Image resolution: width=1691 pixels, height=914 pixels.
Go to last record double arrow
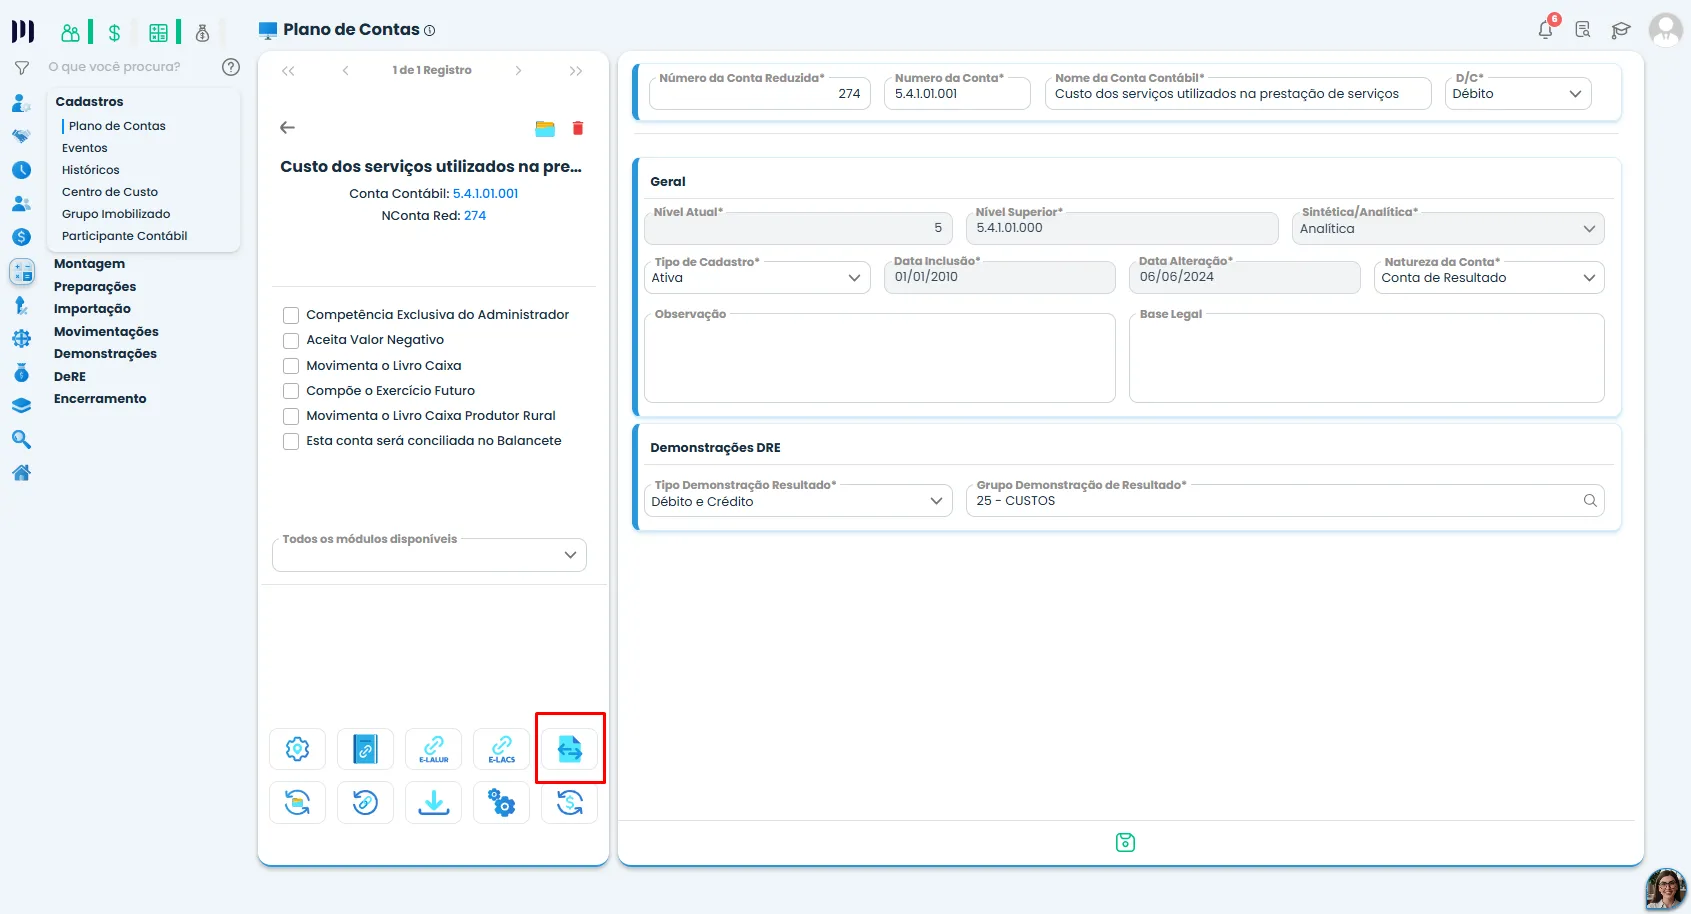point(576,71)
